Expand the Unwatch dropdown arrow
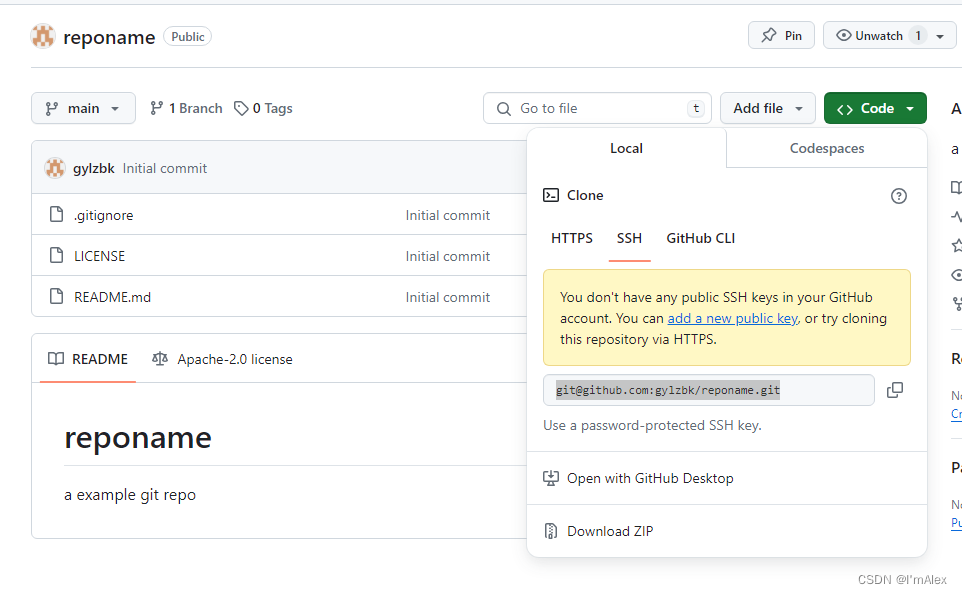 pos(940,36)
